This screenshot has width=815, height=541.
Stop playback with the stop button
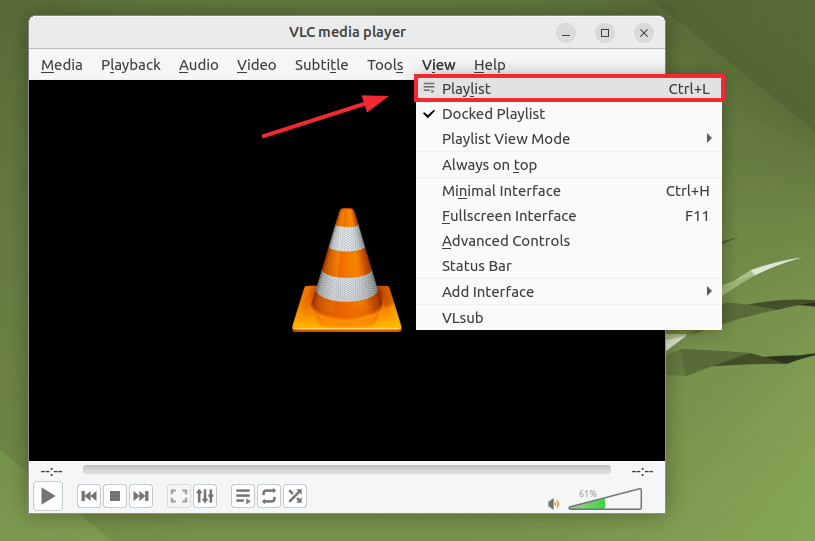(115, 496)
